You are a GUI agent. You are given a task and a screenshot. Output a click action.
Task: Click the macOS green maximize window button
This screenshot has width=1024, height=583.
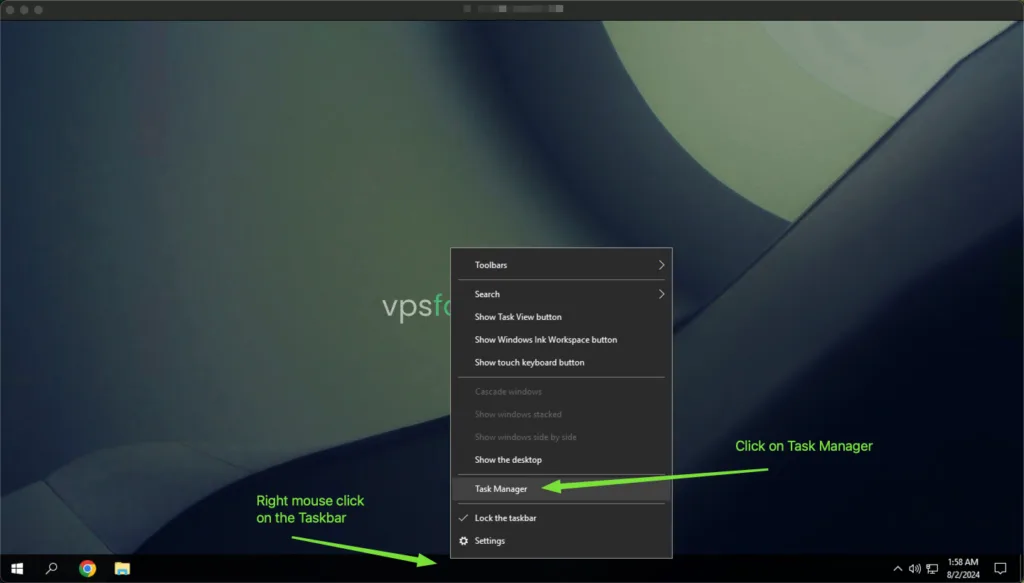pyautogui.click(x=39, y=9)
